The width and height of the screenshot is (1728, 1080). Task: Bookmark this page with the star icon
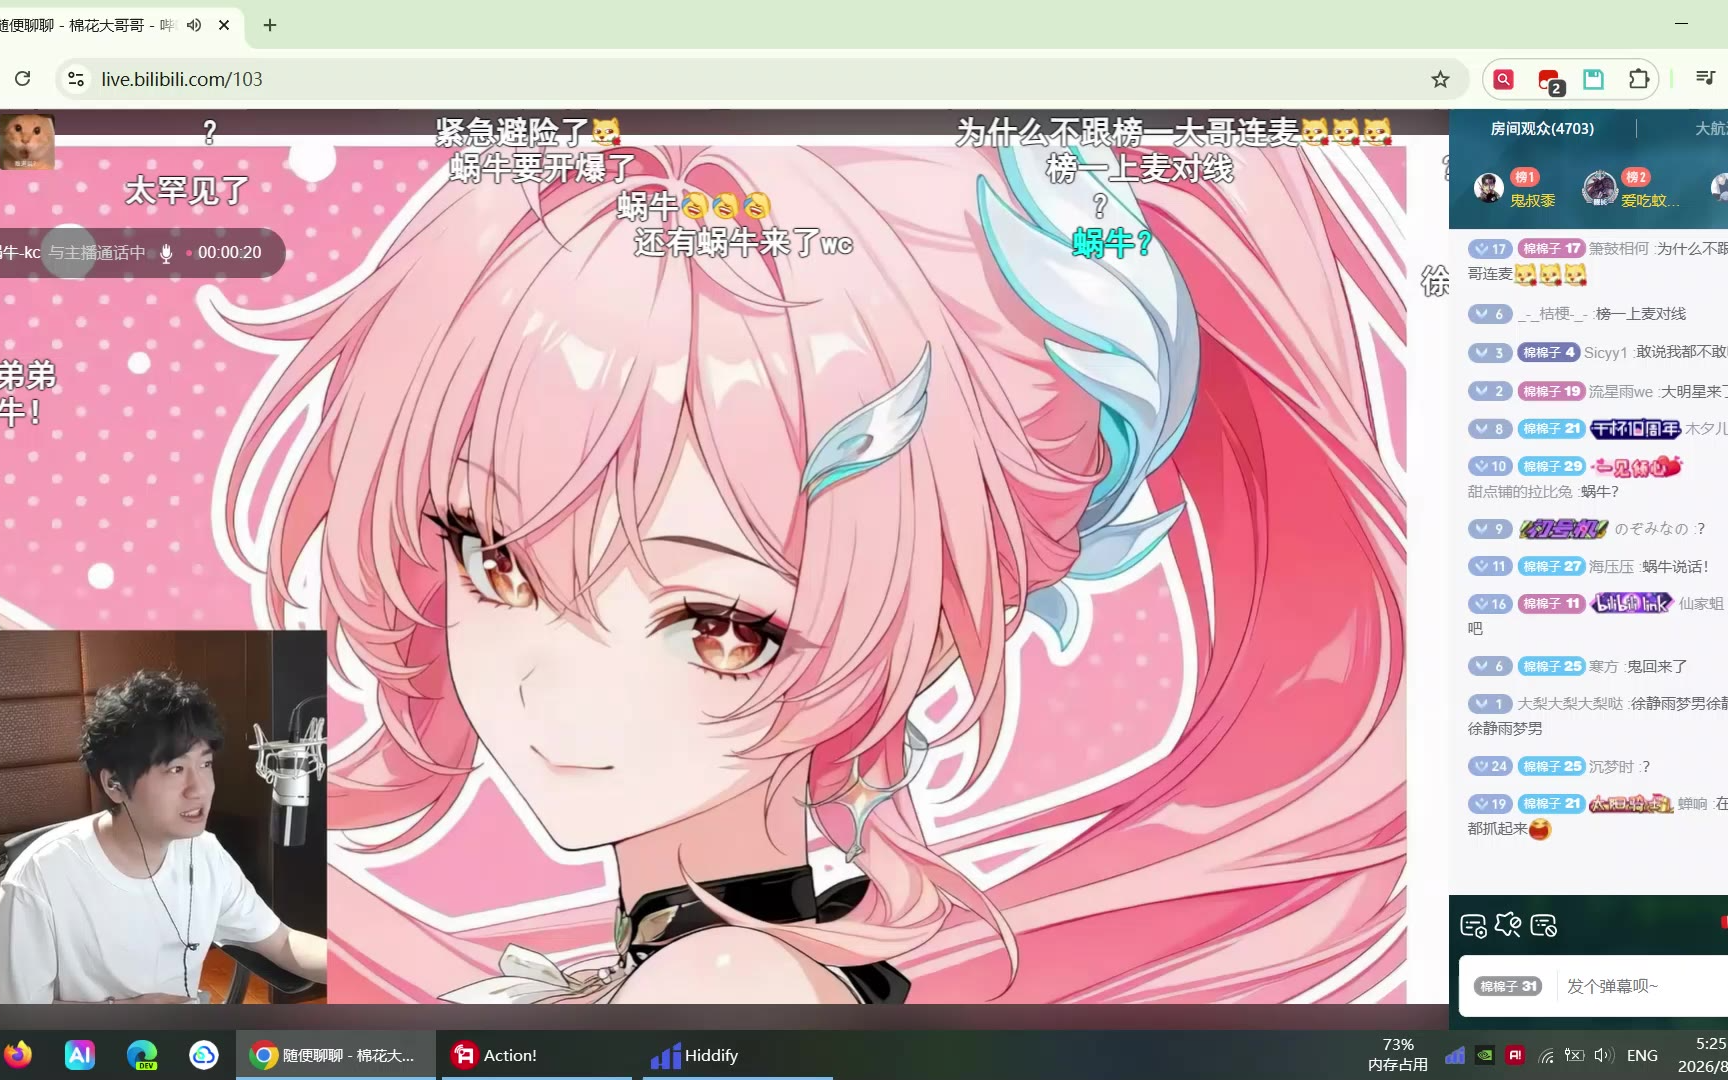click(1440, 79)
